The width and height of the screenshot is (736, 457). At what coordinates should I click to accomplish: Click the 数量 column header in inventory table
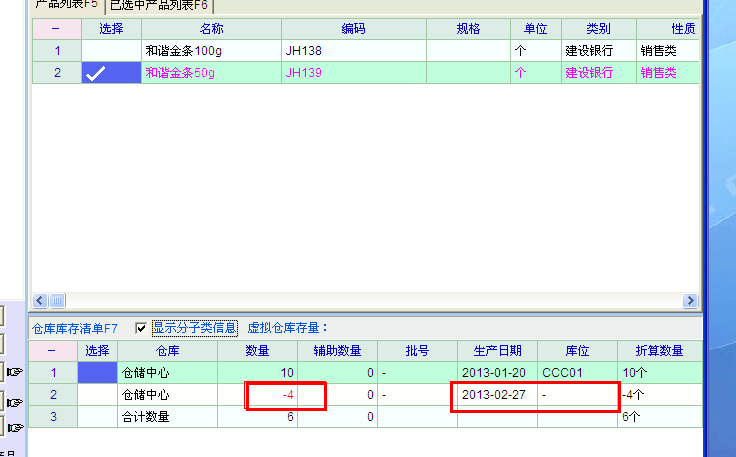(257, 350)
